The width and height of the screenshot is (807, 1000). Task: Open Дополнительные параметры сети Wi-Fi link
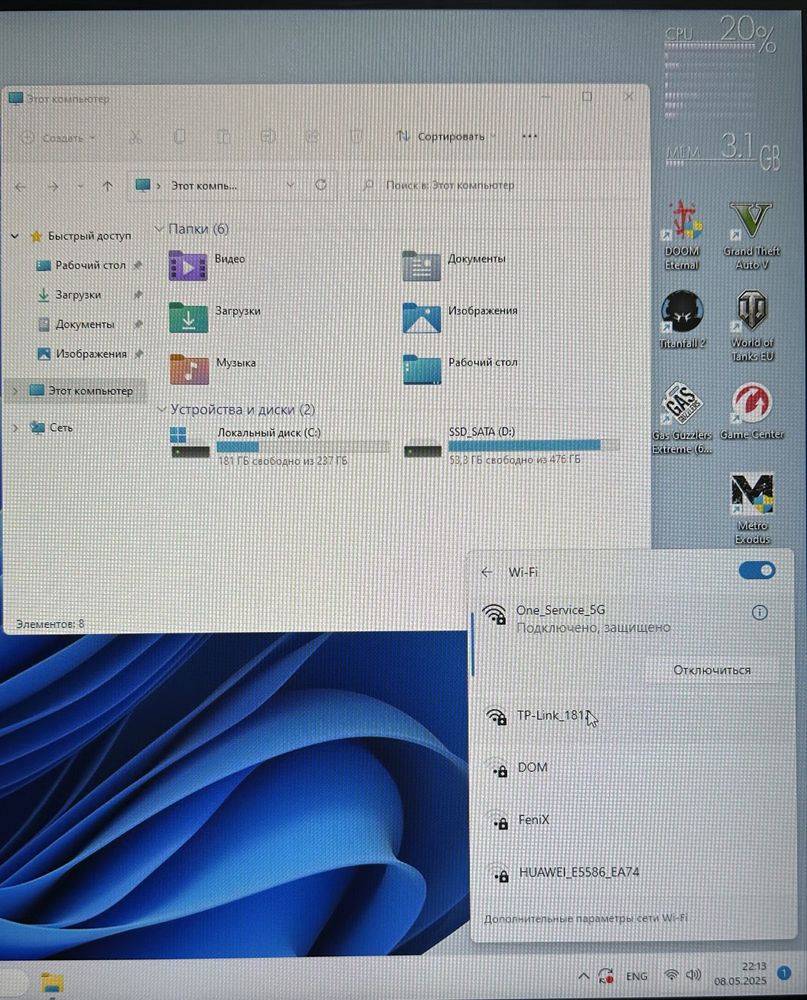click(586, 918)
